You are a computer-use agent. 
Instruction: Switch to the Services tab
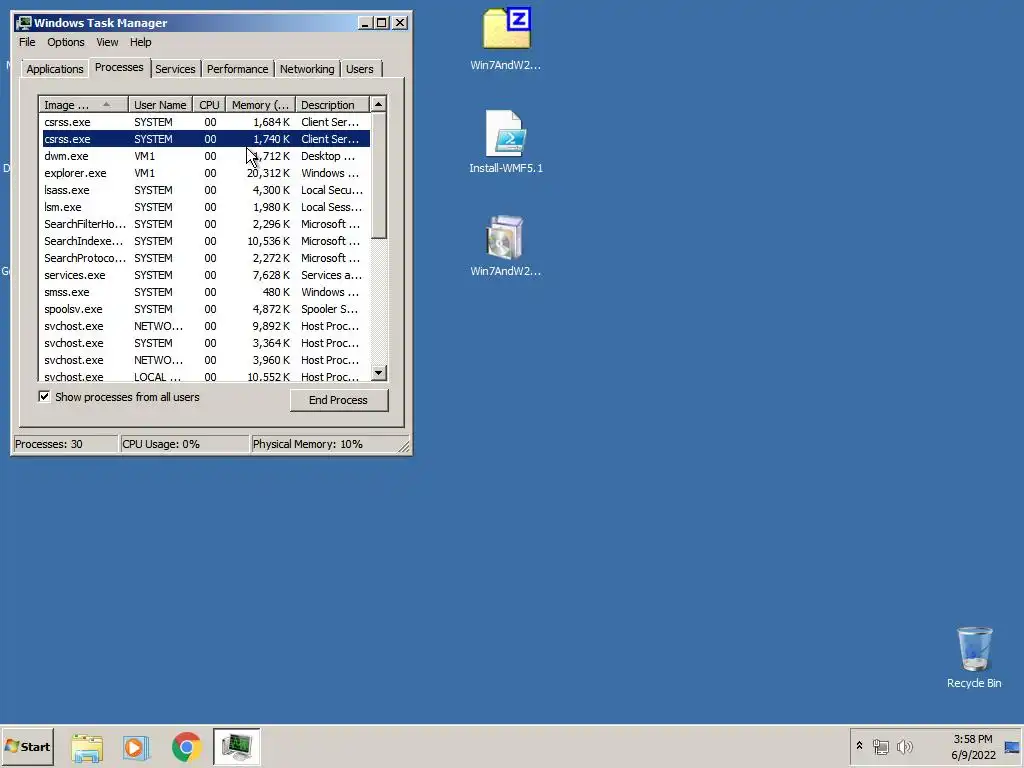[x=175, y=69]
